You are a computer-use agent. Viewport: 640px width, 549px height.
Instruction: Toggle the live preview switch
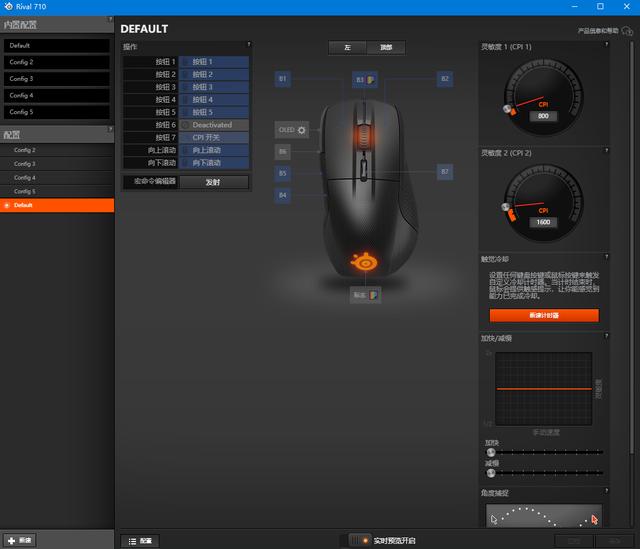[360, 540]
